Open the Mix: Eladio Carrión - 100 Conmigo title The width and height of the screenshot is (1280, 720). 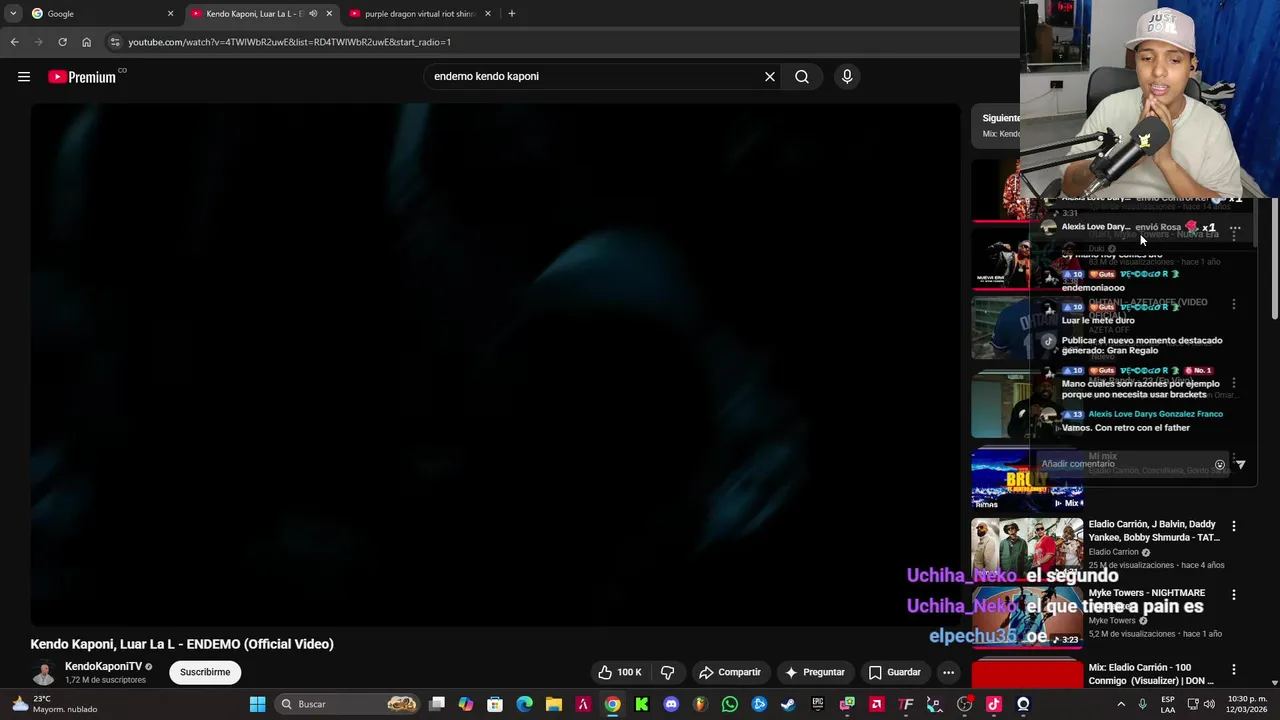click(1151, 674)
